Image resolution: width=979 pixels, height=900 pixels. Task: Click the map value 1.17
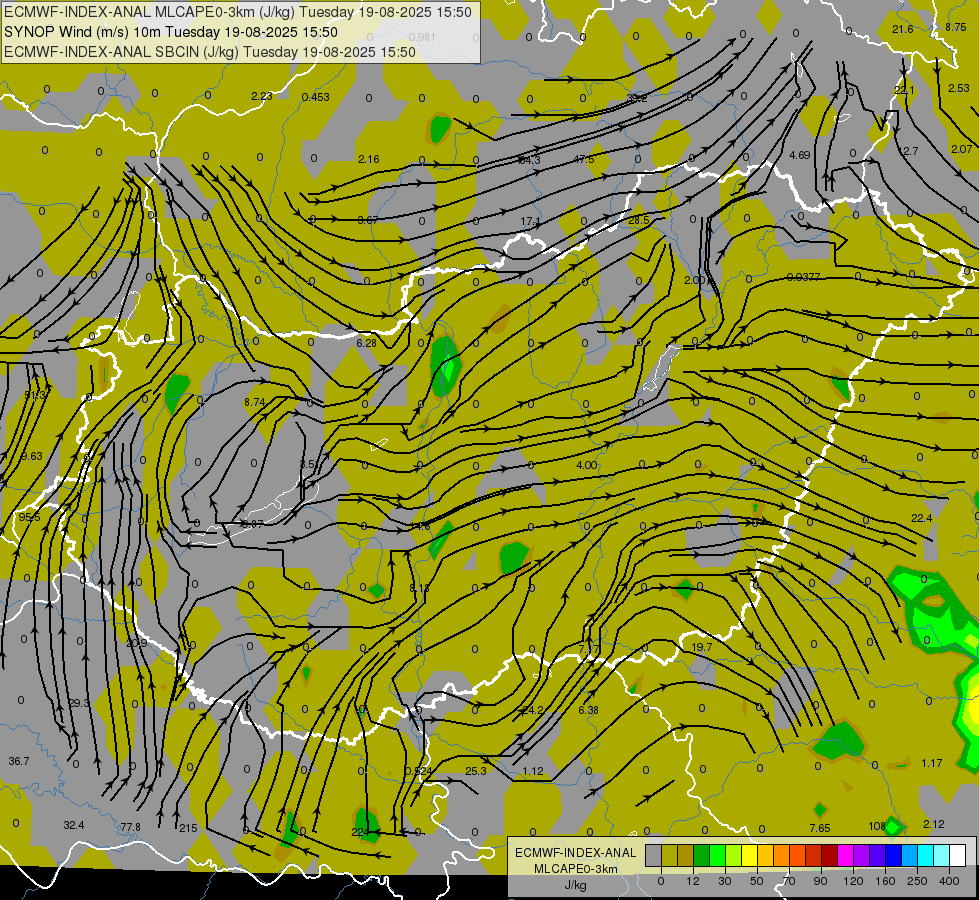tap(932, 763)
